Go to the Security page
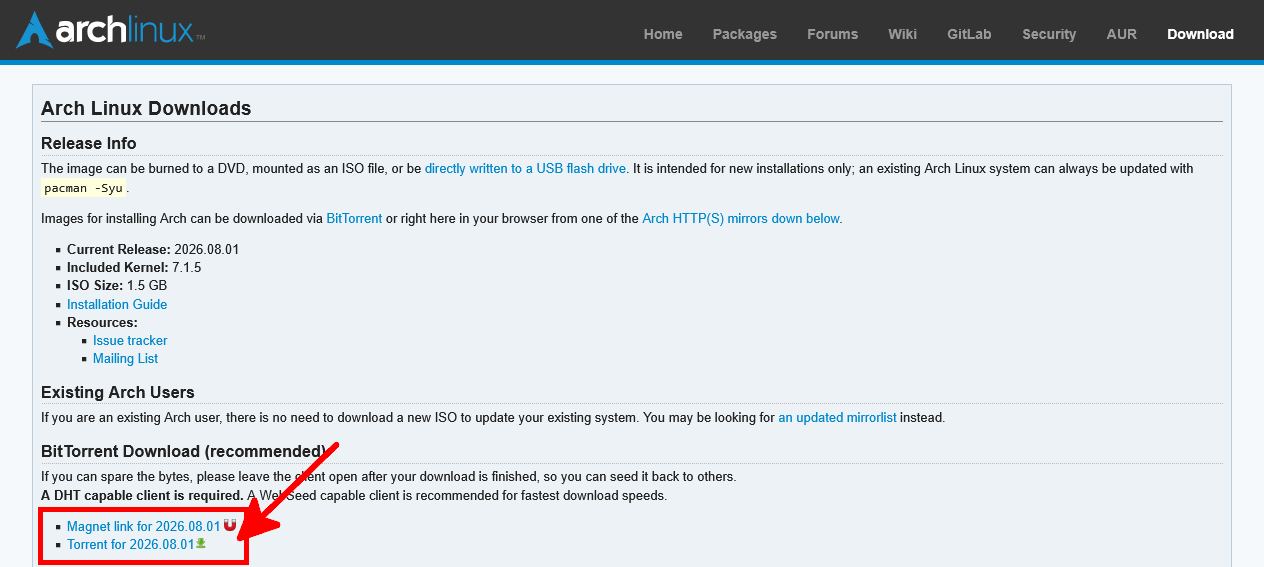Image resolution: width=1264 pixels, height=567 pixels. (1049, 34)
